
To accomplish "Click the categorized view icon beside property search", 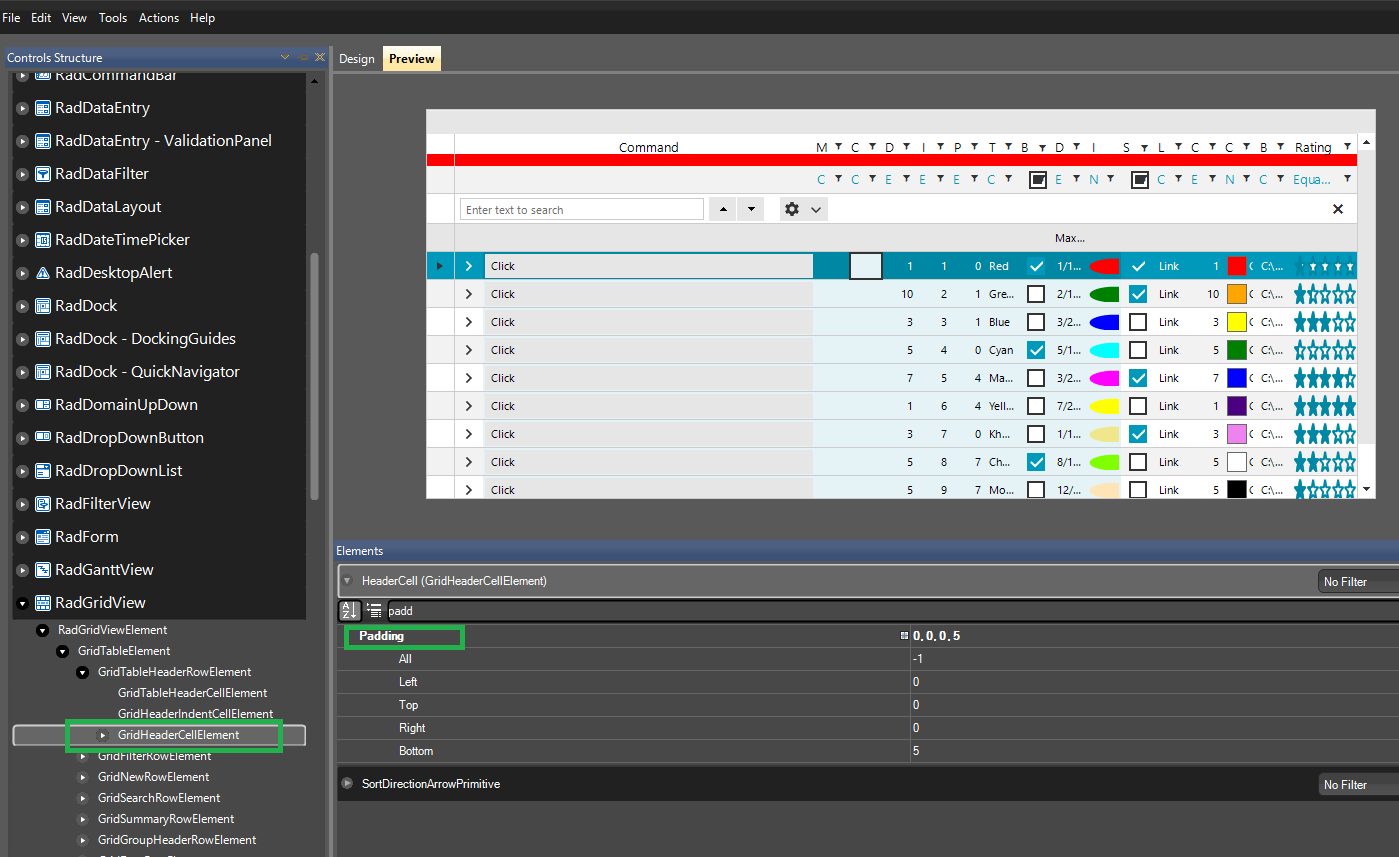I will coord(374,610).
